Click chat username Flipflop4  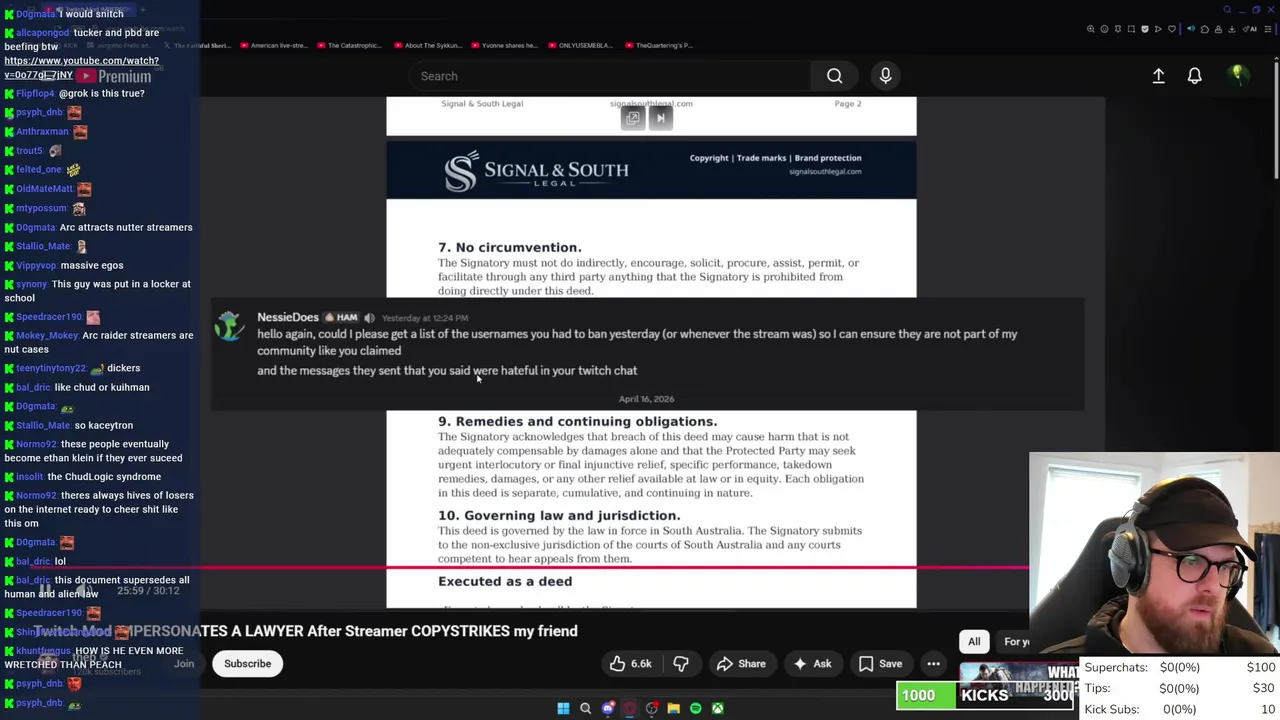point(35,93)
